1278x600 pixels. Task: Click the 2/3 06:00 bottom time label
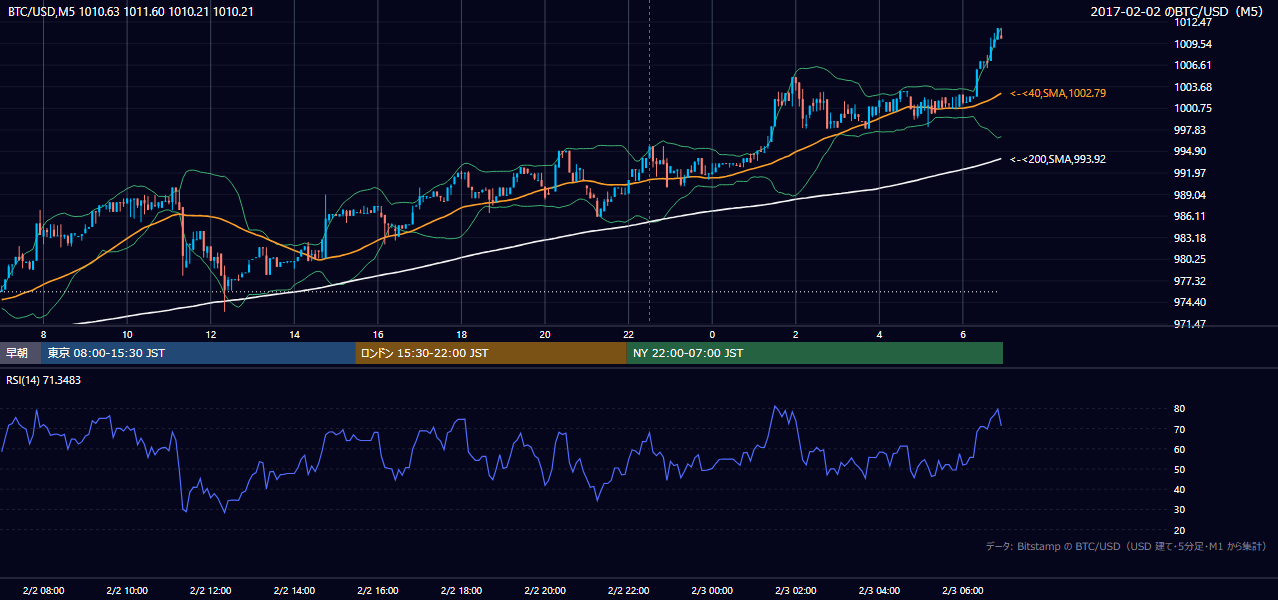(963, 591)
